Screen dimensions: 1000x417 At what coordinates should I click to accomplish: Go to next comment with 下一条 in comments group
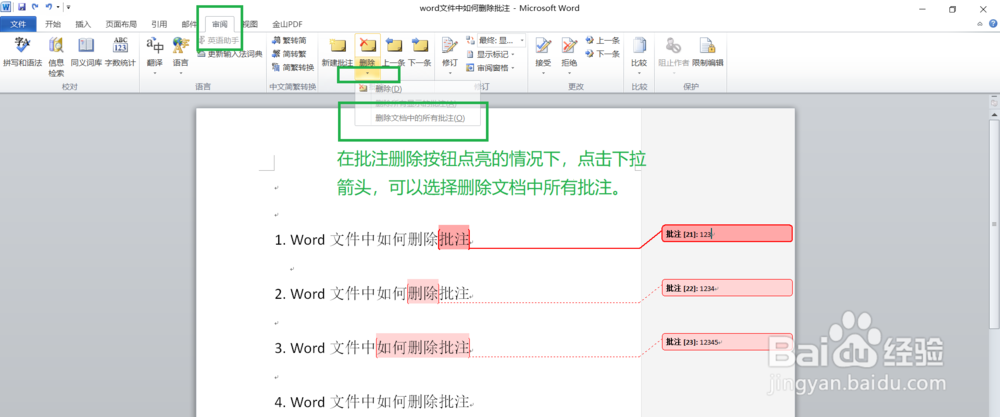click(x=420, y=52)
